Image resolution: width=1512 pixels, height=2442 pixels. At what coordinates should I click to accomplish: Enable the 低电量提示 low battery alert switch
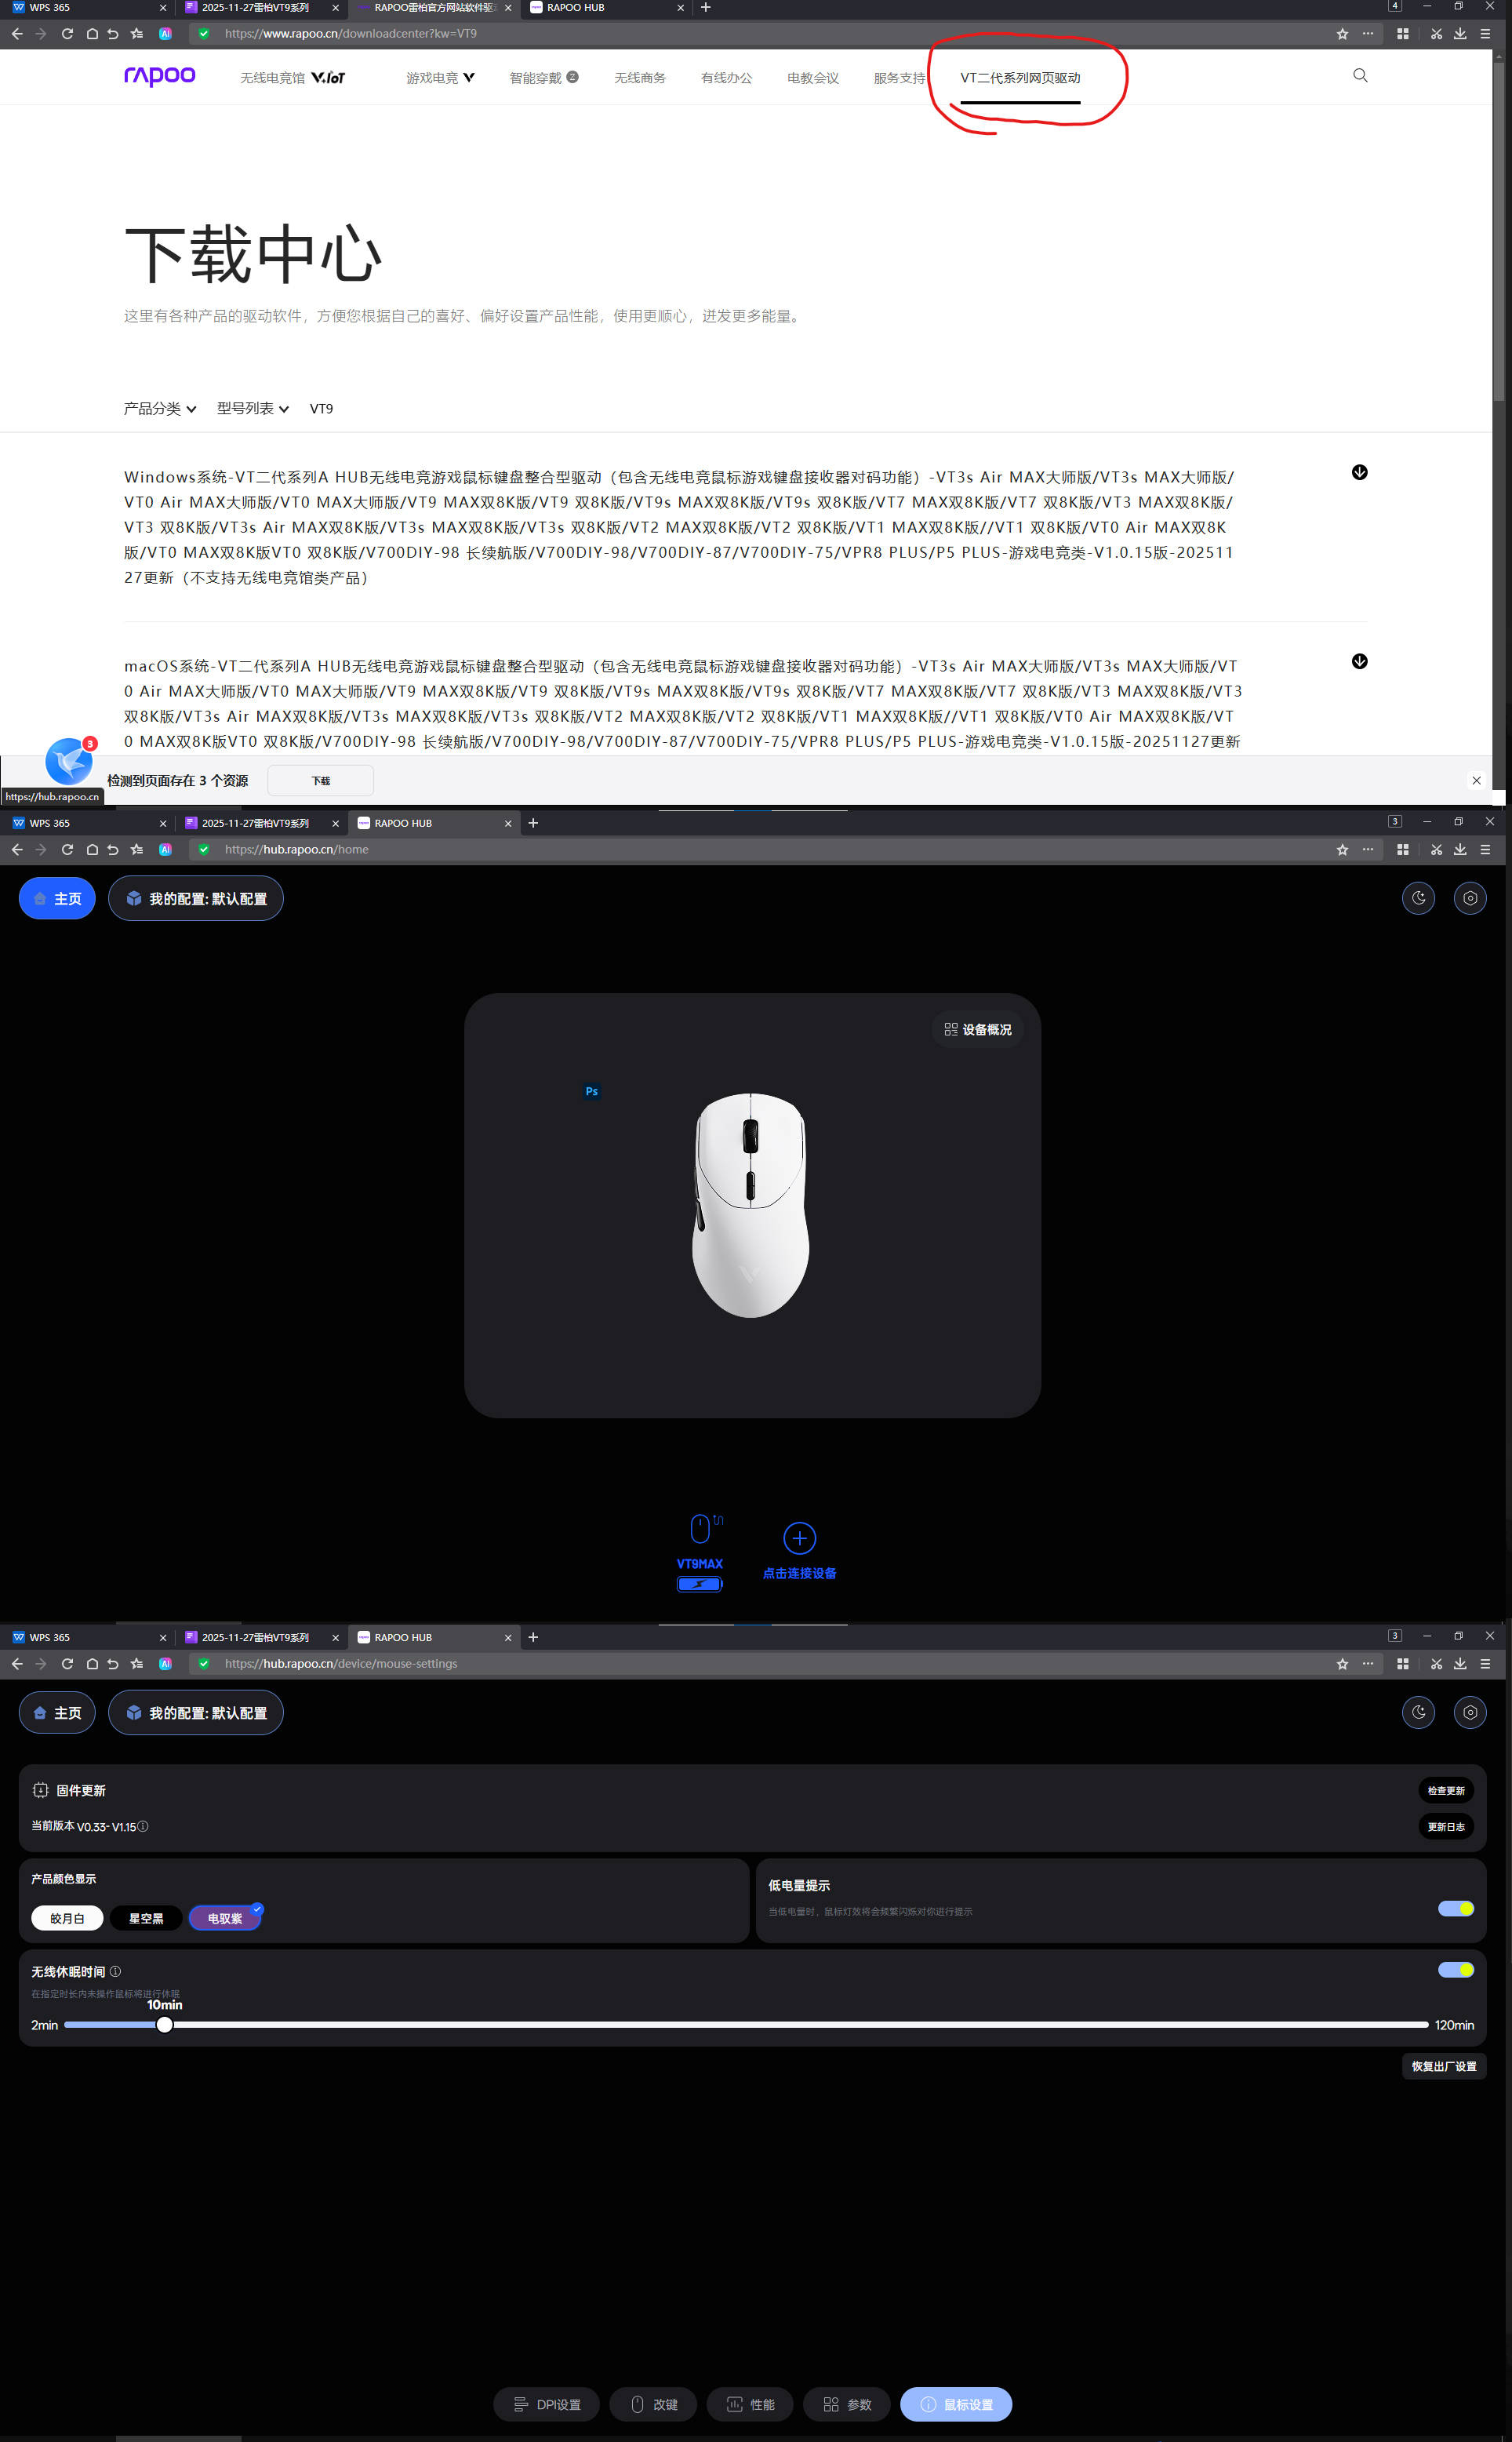click(x=1456, y=1908)
